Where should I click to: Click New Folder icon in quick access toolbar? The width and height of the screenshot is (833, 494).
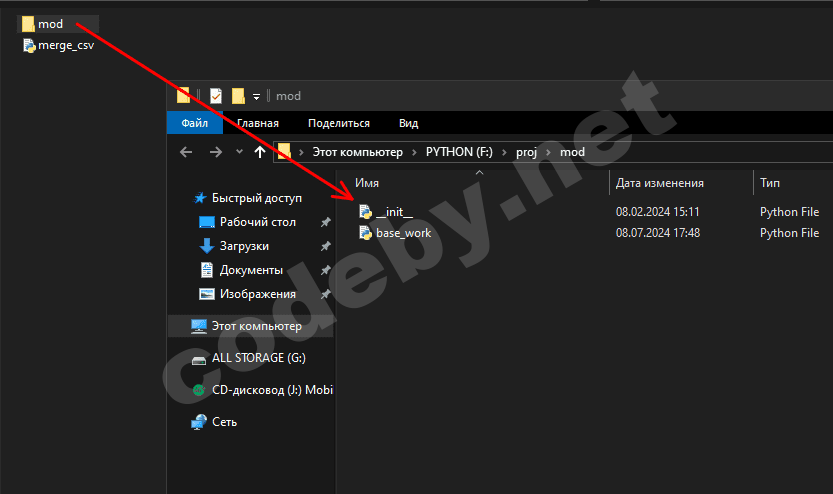(238, 96)
